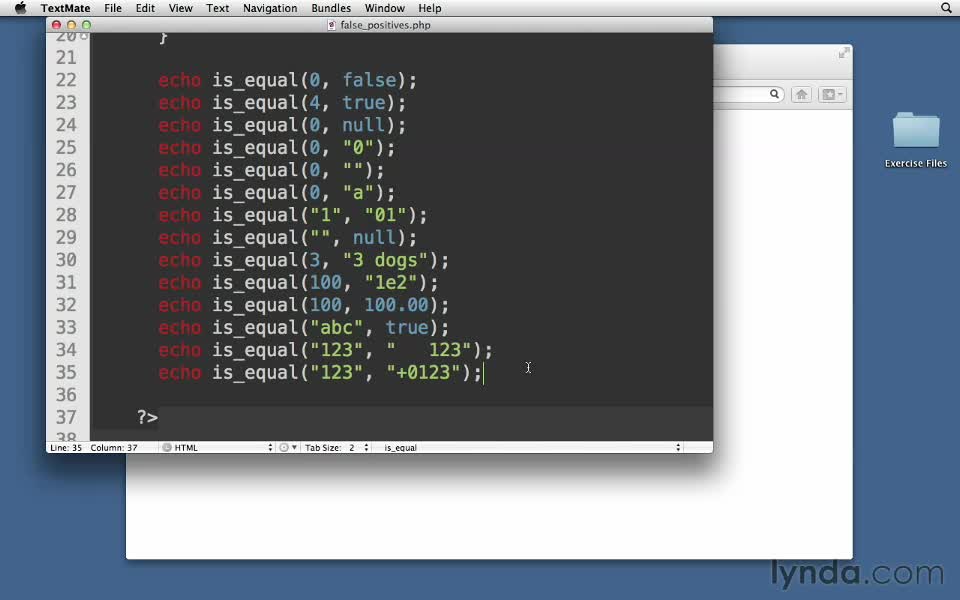The height and width of the screenshot is (600, 960).
Task: Open the bookmarks star dropdown in browser window
Action: [x=832, y=94]
